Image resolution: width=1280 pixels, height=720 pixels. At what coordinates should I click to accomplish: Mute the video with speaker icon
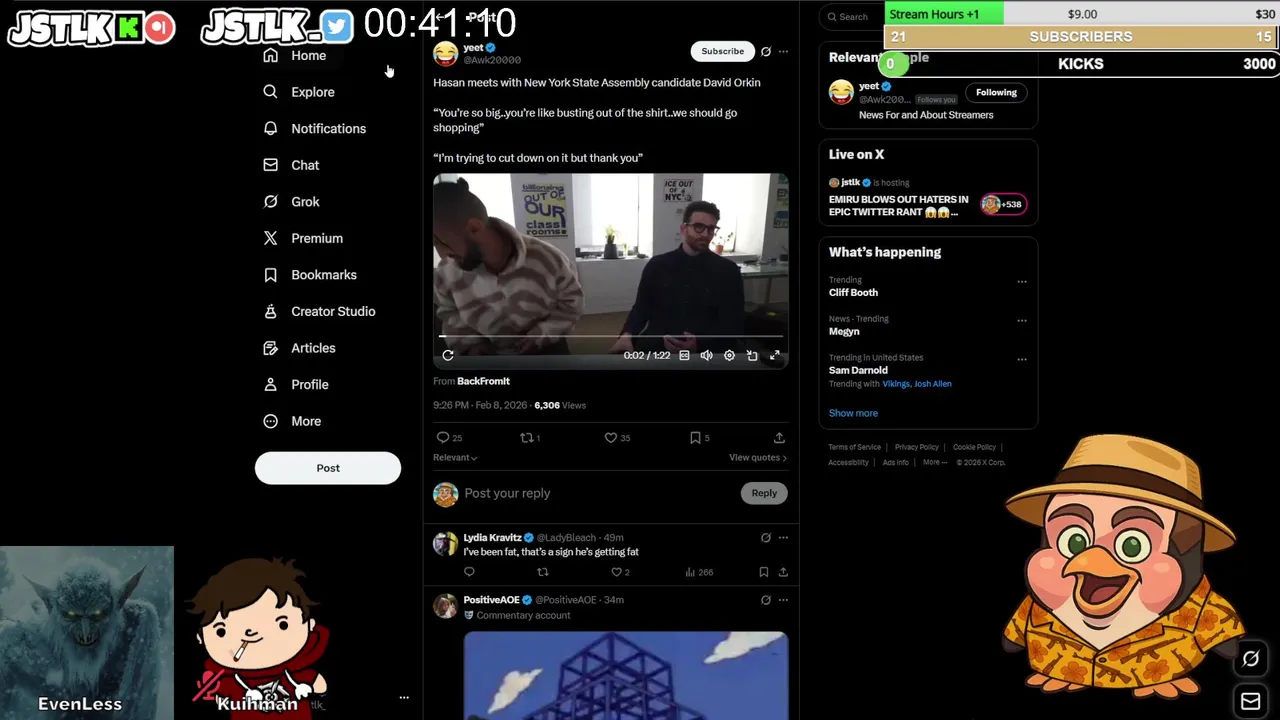pyautogui.click(x=706, y=355)
